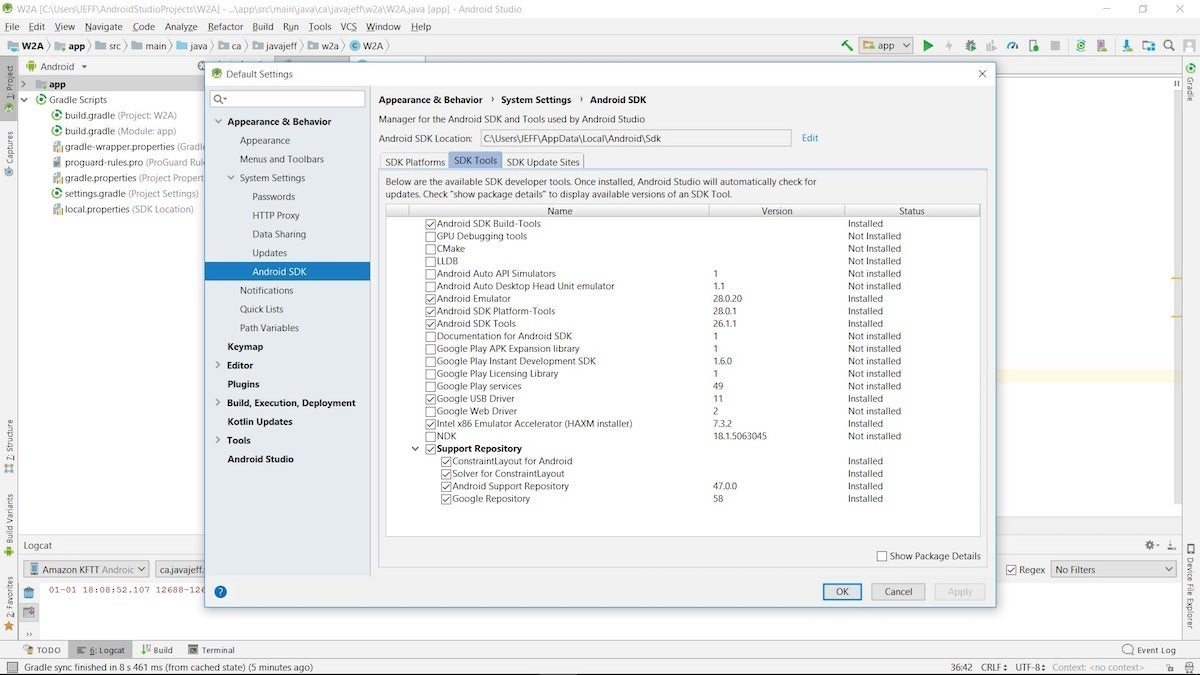1200x675 pixels.
Task: Click the Edit SDK location link
Action: click(x=810, y=138)
